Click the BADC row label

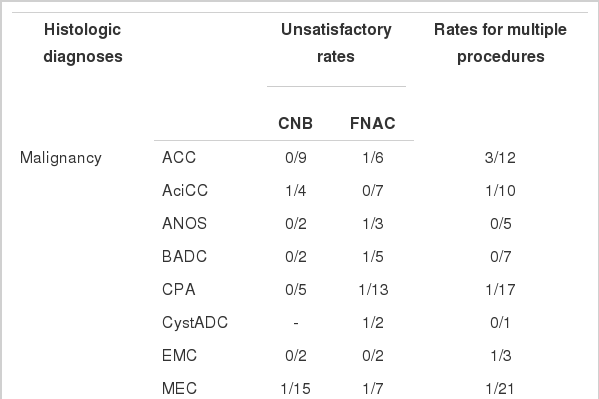click(x=185, y=256)
